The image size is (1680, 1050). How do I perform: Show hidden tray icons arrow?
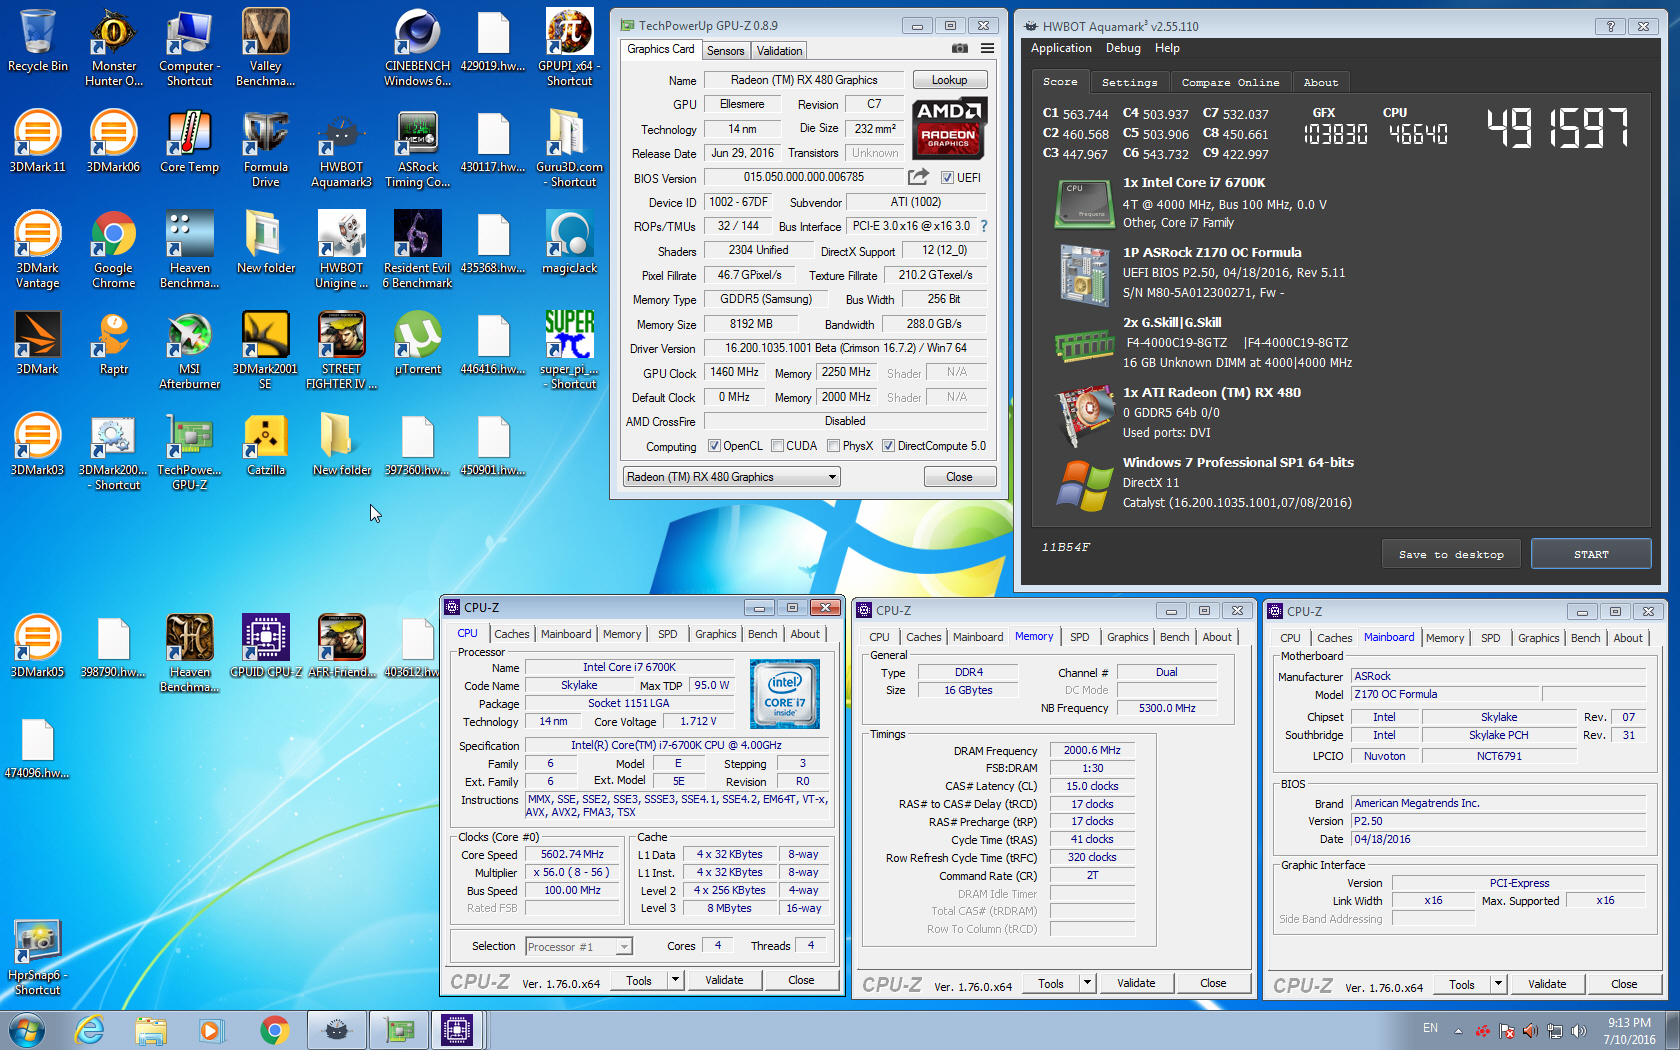pos(1458,1031)
